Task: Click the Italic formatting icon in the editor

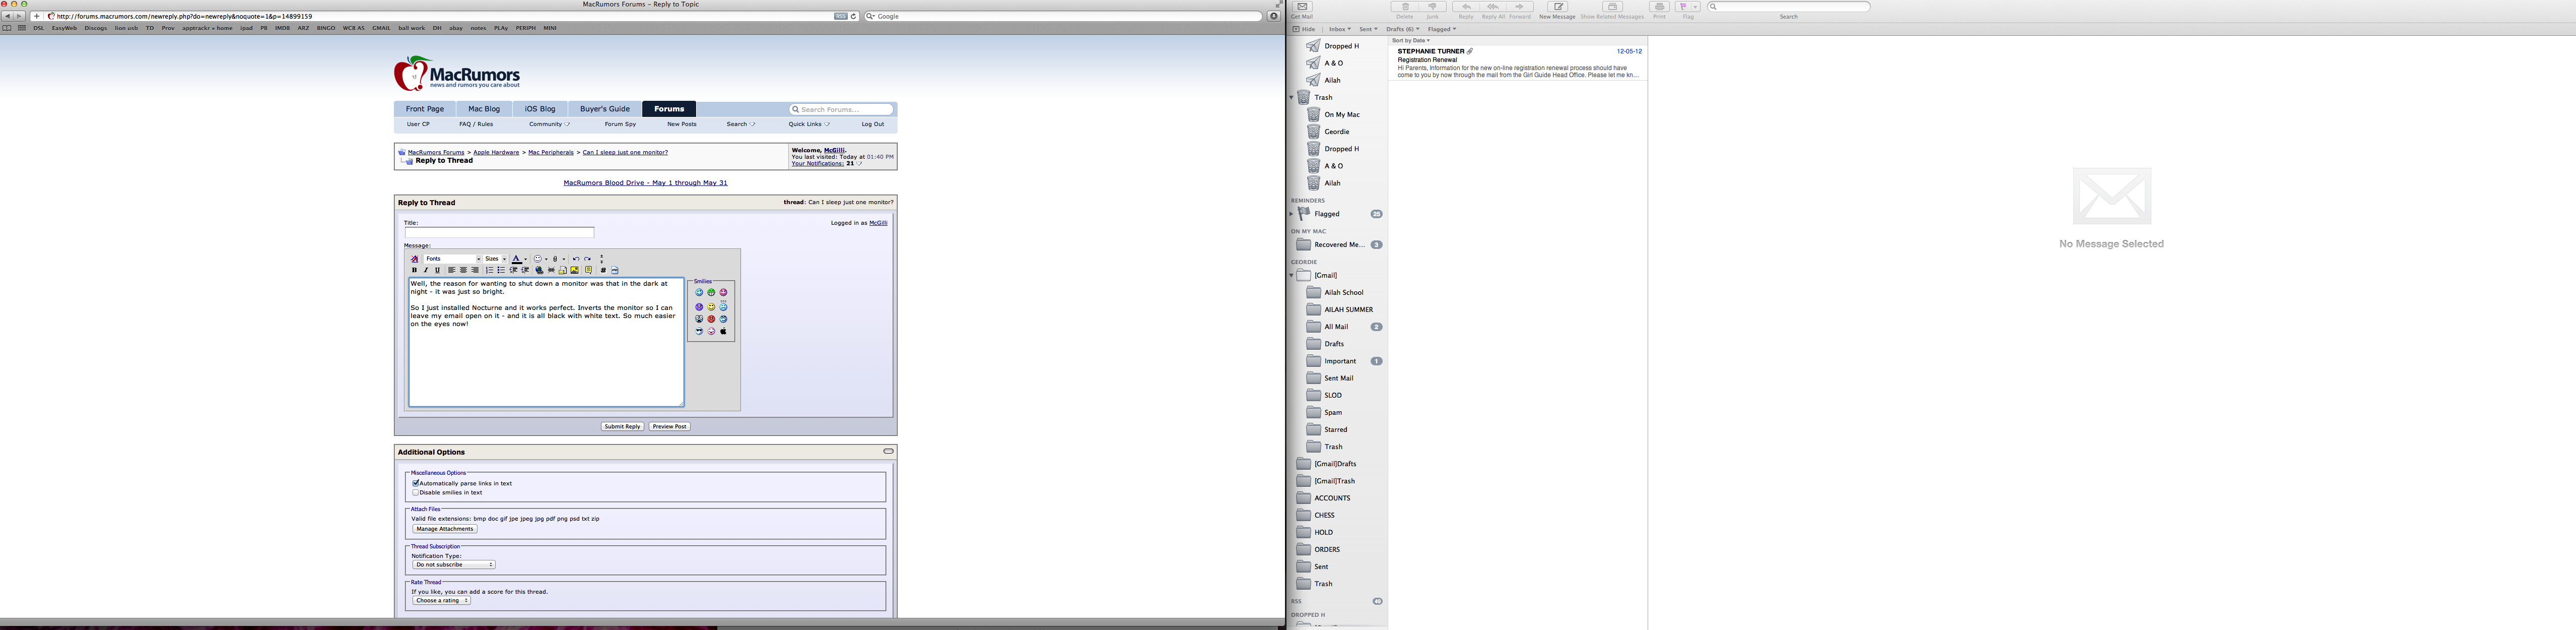Action: point(426,270)
